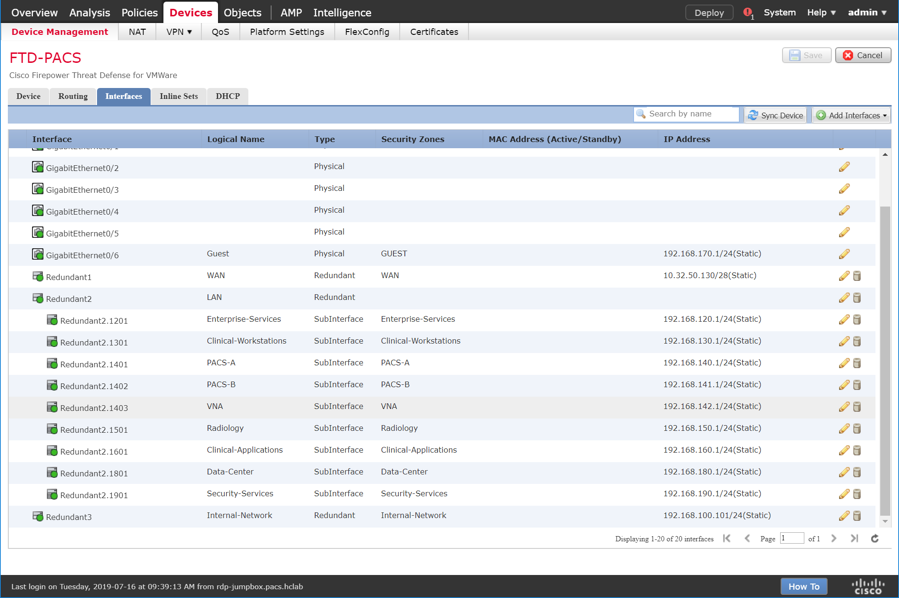The height and width of the screenshot is (598, 899).
Task: Edit the GigabitEthernet0/6 interface pencil icon
Action: (x=844, y=254)
